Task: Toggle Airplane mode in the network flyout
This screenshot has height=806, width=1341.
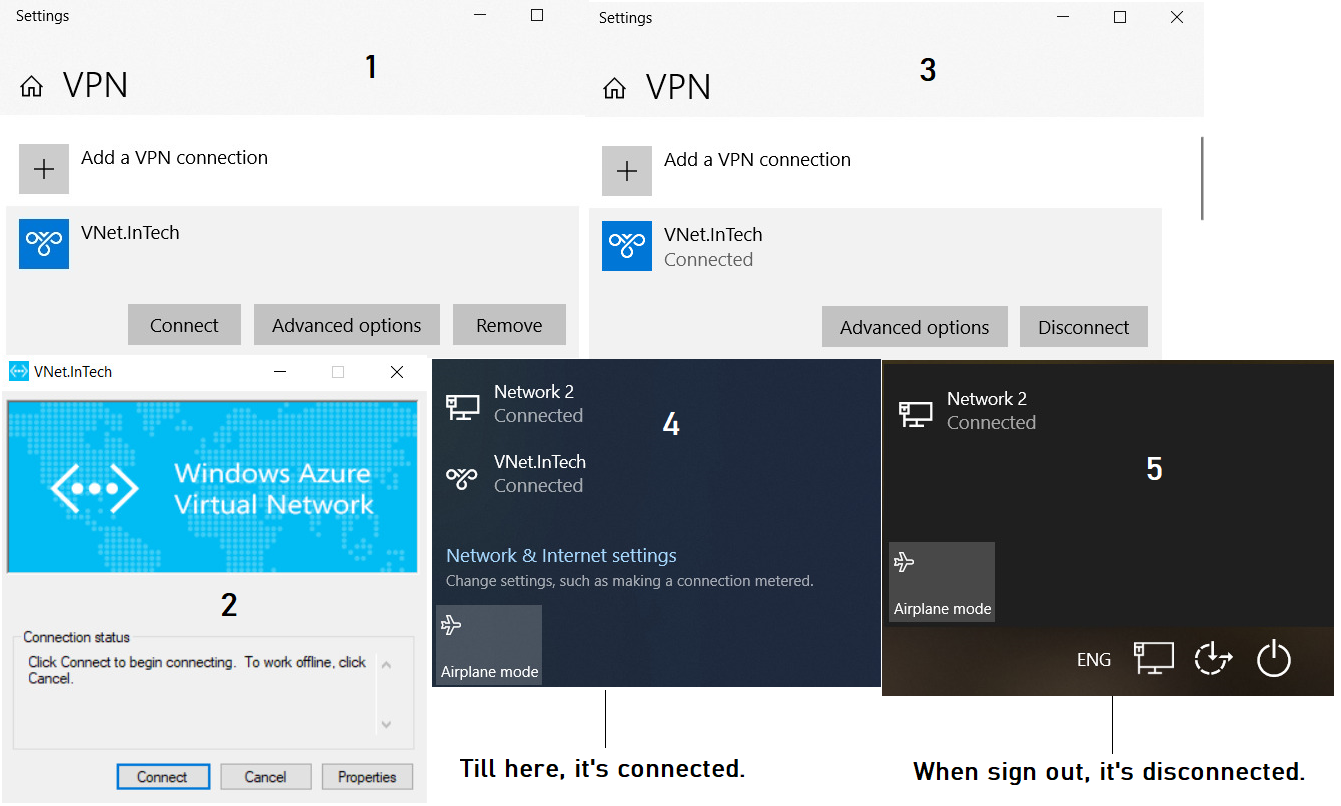Action: coord(488,644)
